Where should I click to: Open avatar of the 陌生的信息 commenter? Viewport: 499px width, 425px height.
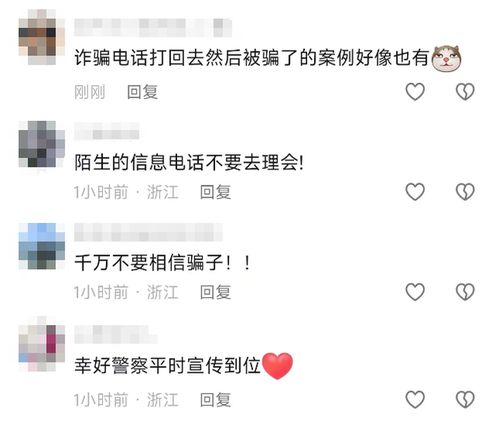coord(42,144)
